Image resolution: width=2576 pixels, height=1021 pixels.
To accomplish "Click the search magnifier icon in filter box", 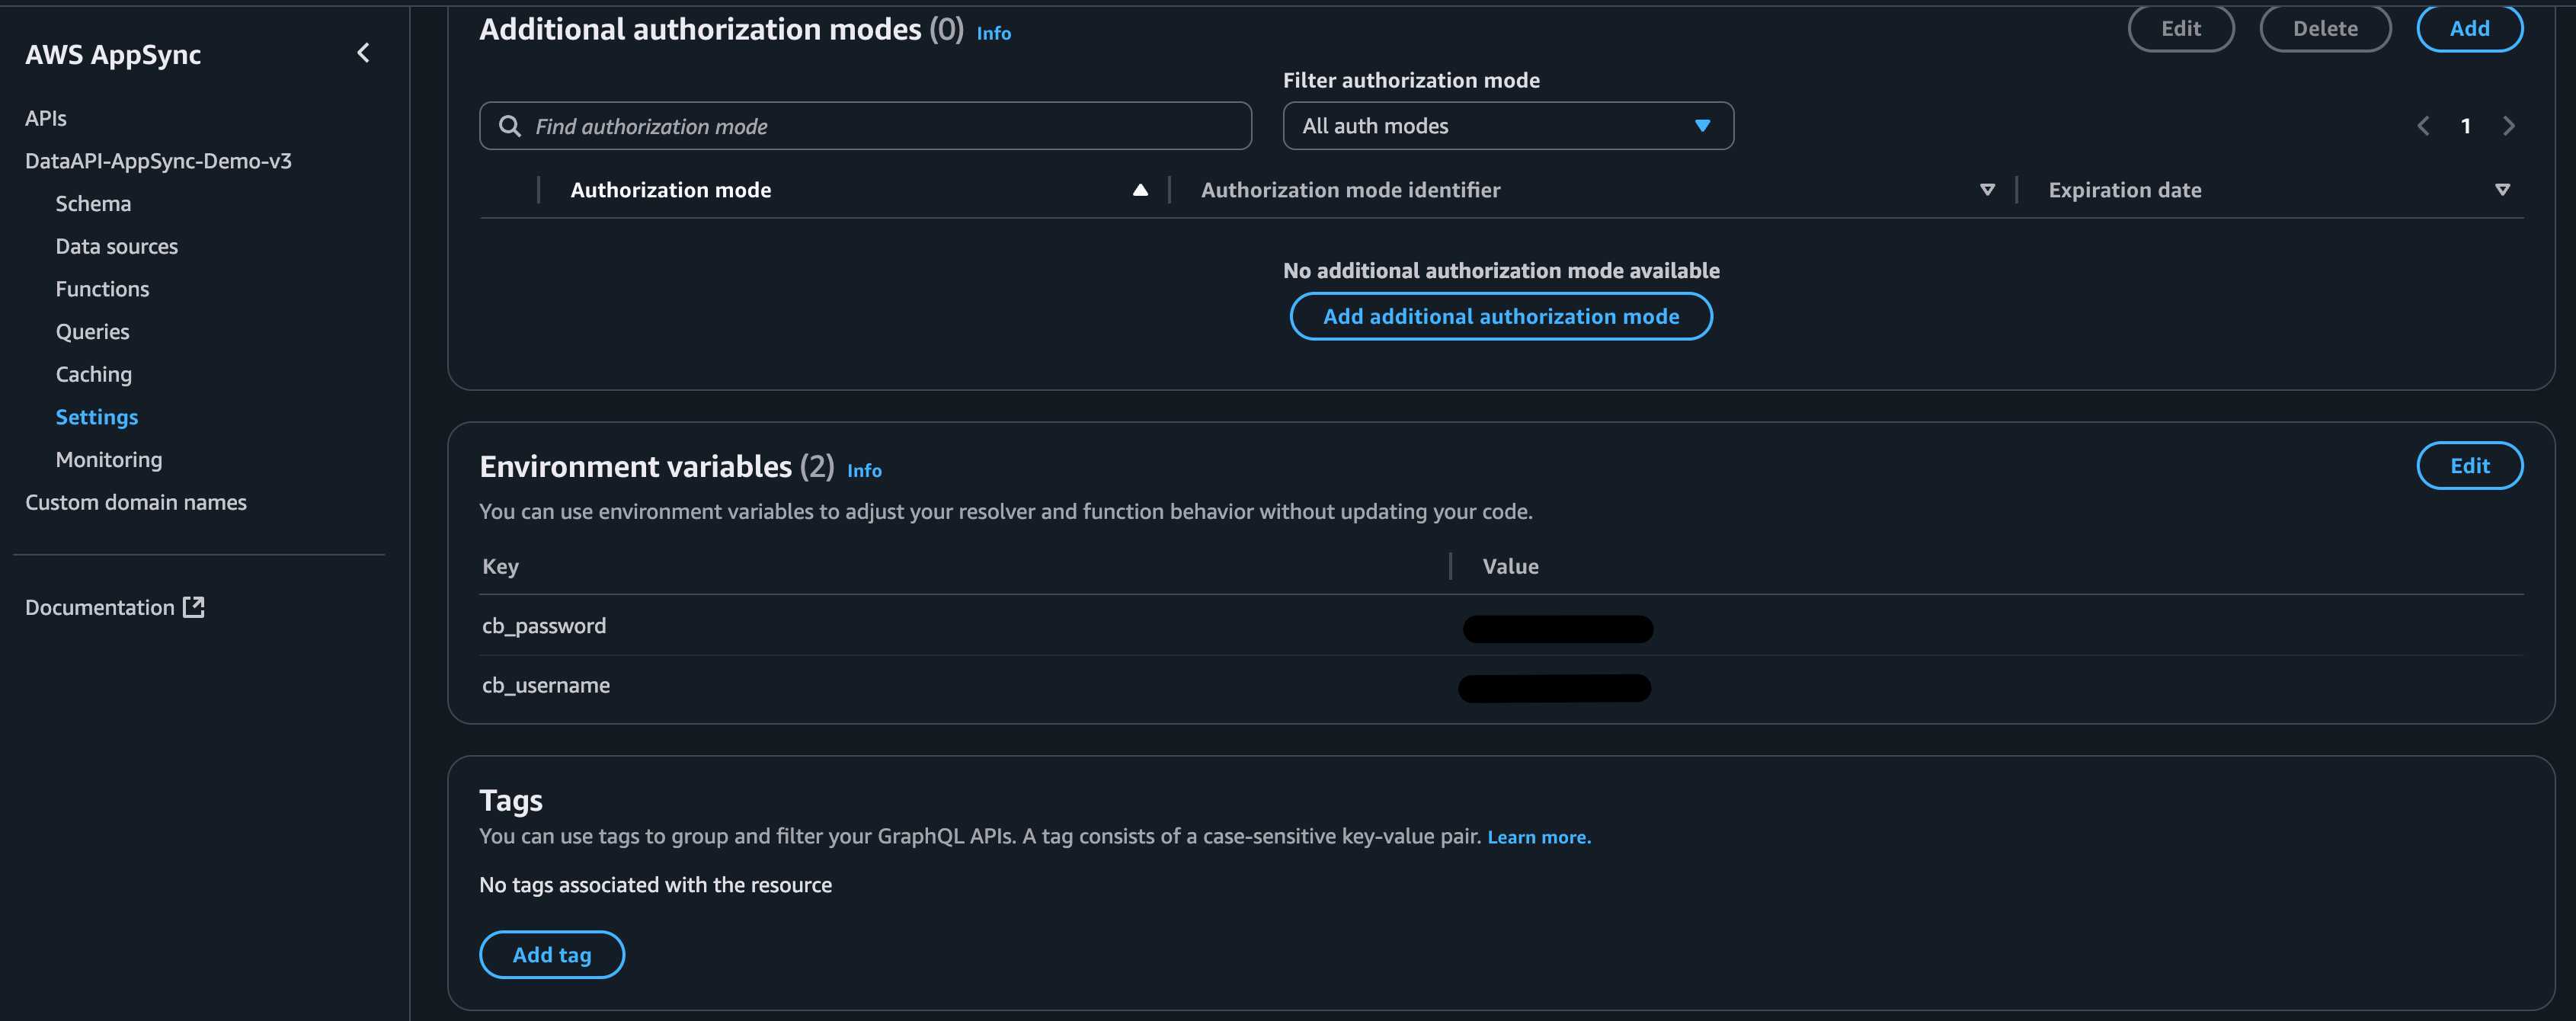I will [510, 126].
